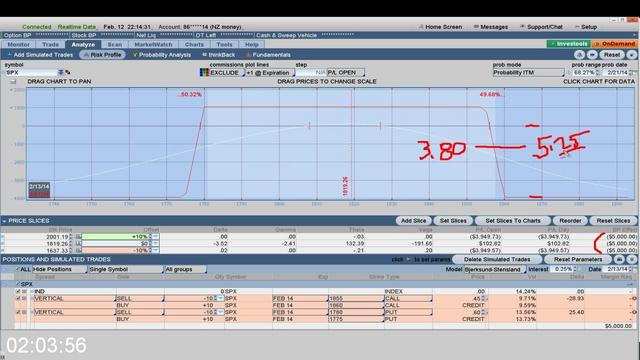Image resolution: width=640 pixels, height=360 pixels.
Task: Click the step N/A field
Action: 311,73
